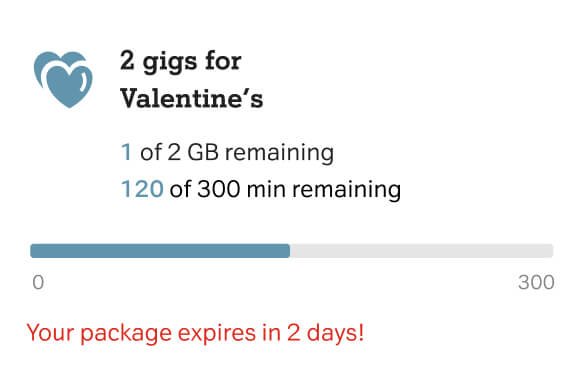Screen dimensions: 580x386
Task: Click the blue "120" minutes remaining number
Action: point(142,189)
